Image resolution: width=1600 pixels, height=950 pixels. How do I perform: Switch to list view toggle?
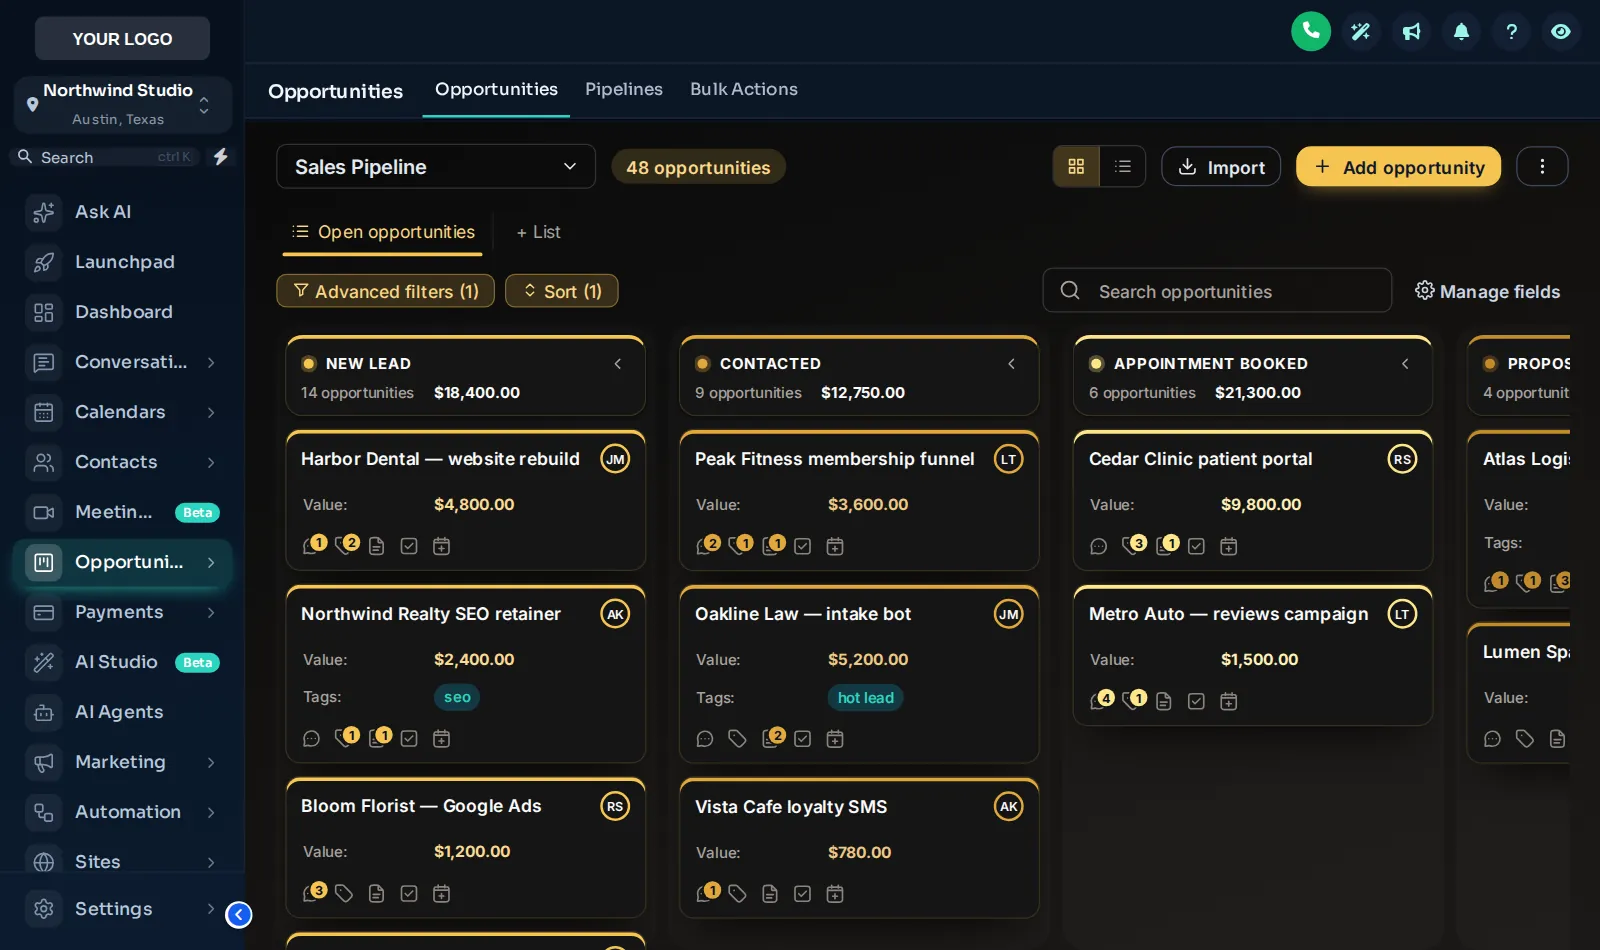point(1123,167)
